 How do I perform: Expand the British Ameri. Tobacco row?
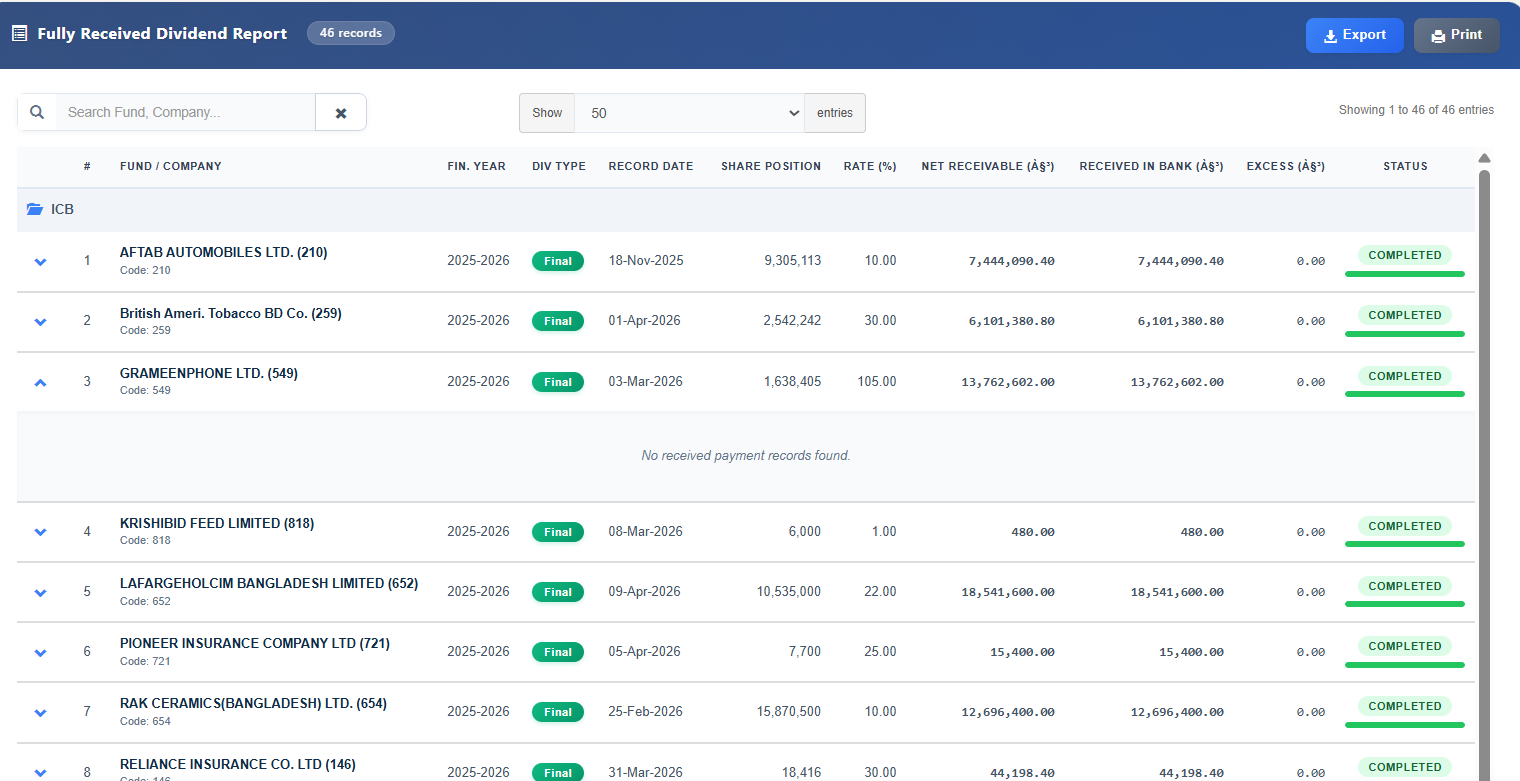click(x=41, y=321)
